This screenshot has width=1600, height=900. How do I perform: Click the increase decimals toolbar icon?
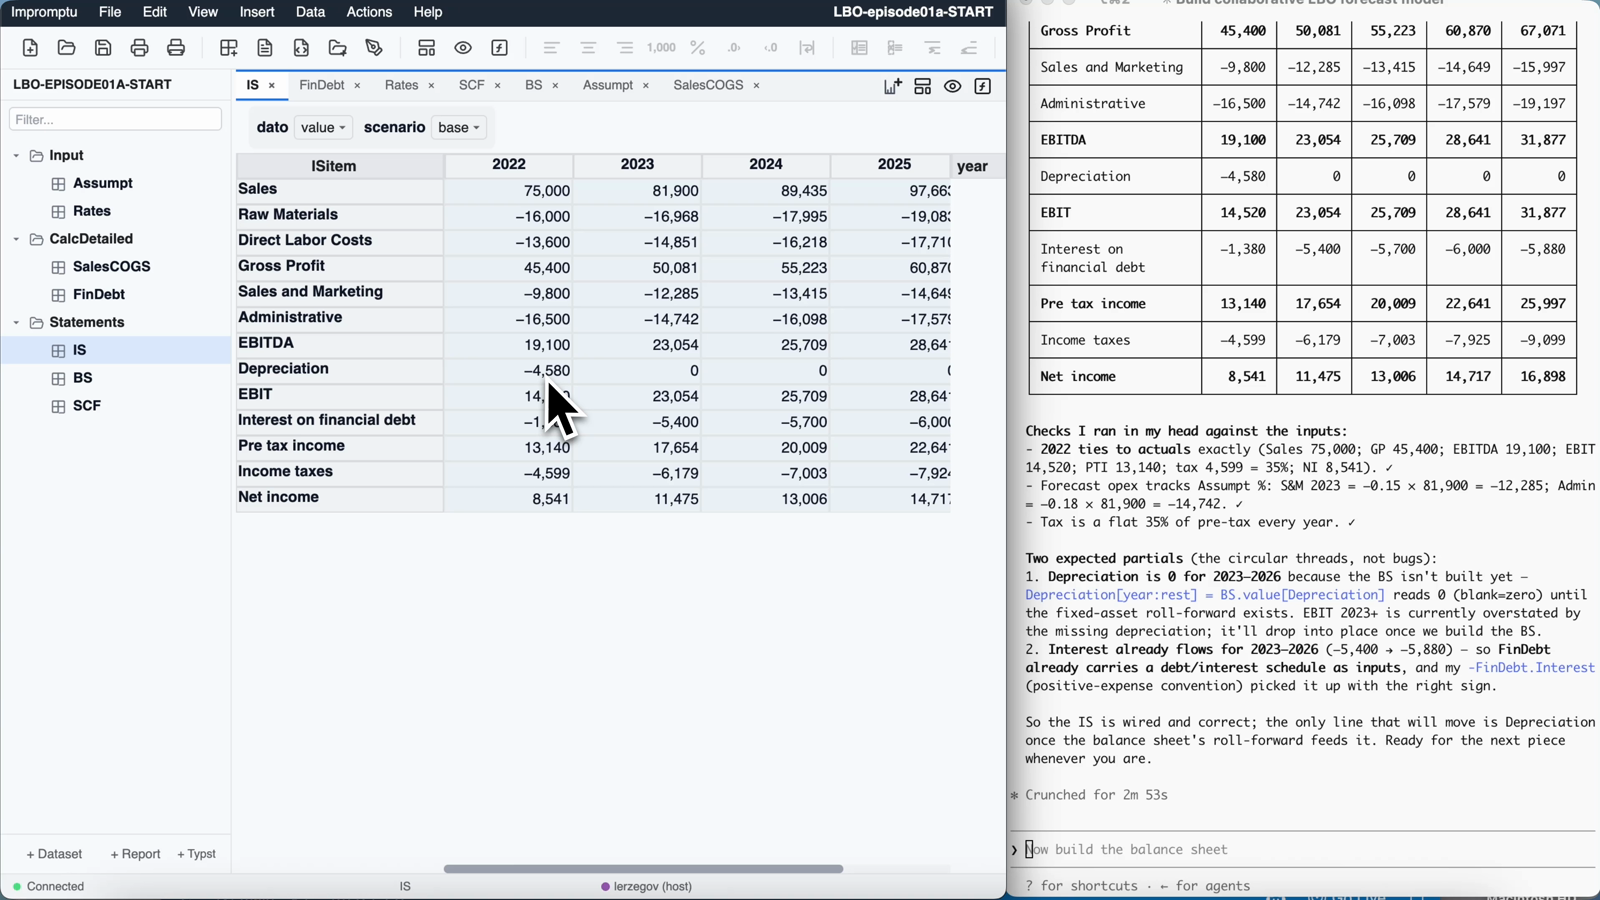click(734, 48)
